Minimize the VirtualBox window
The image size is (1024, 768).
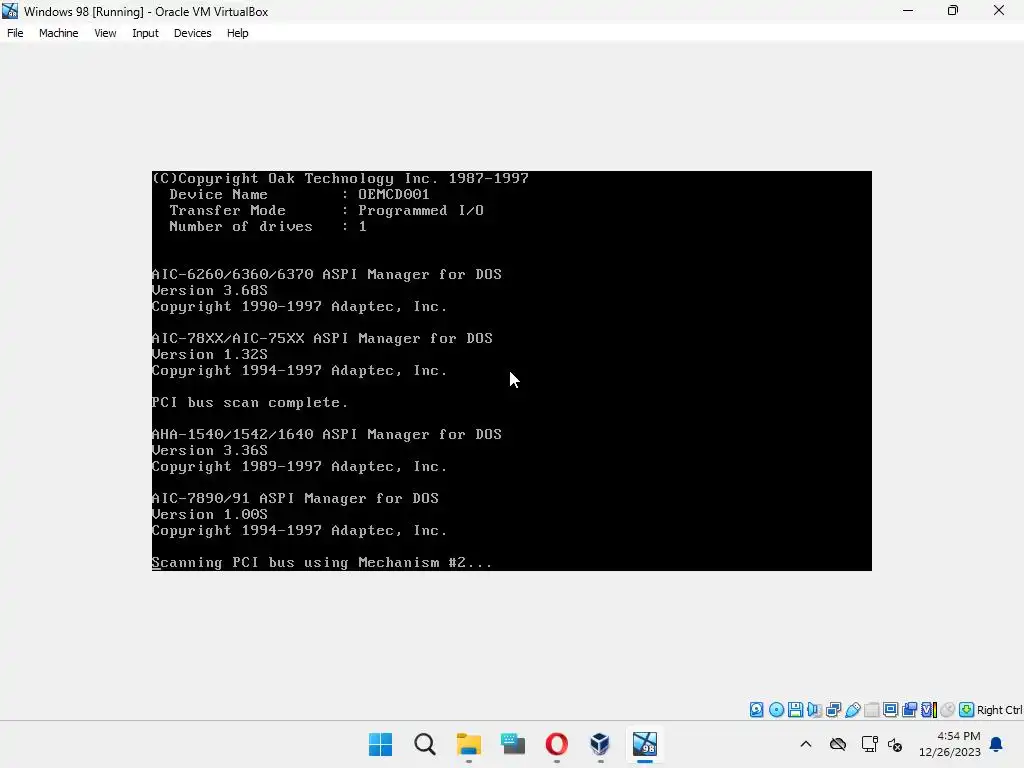coord(908,11)
